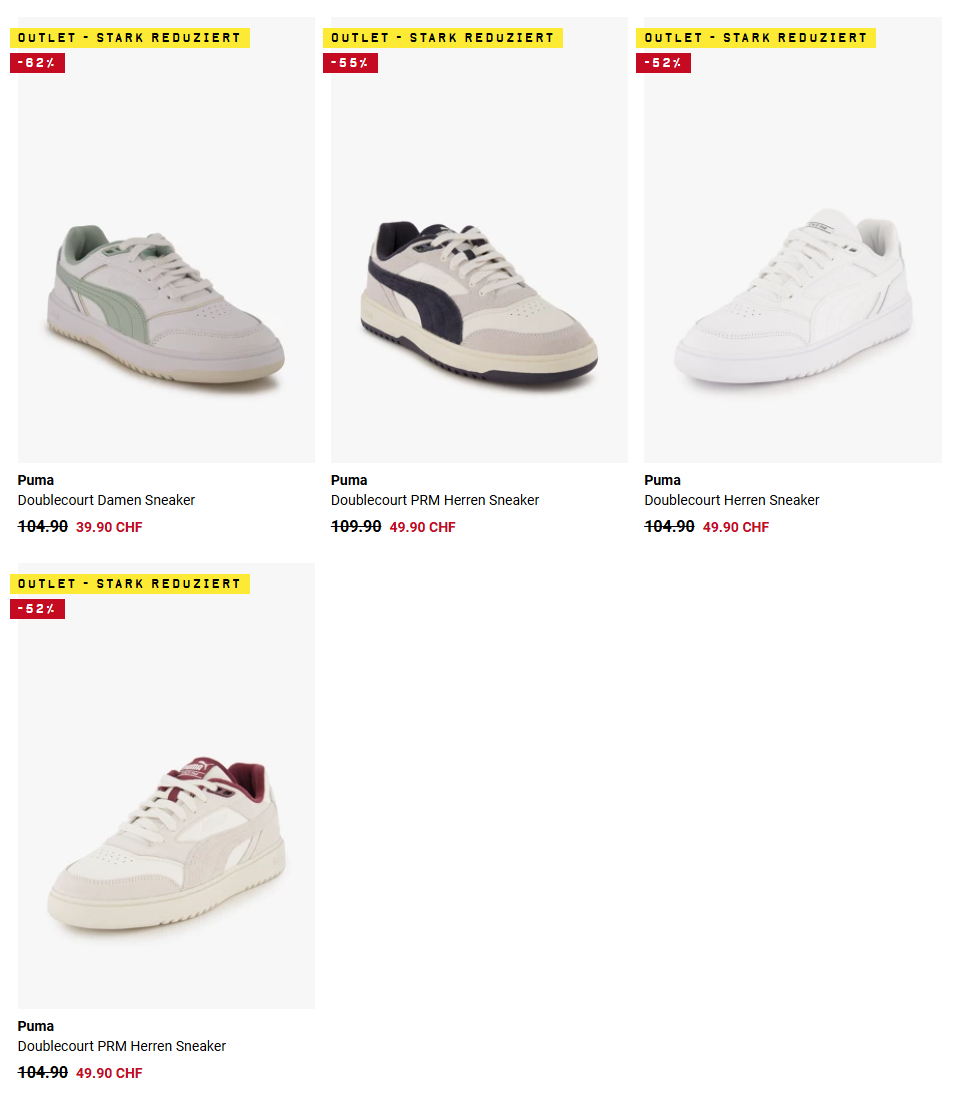Click the -55% discount badge
Screen dimensions: 955x1111
pyautogui.click(x=351, y=63)
